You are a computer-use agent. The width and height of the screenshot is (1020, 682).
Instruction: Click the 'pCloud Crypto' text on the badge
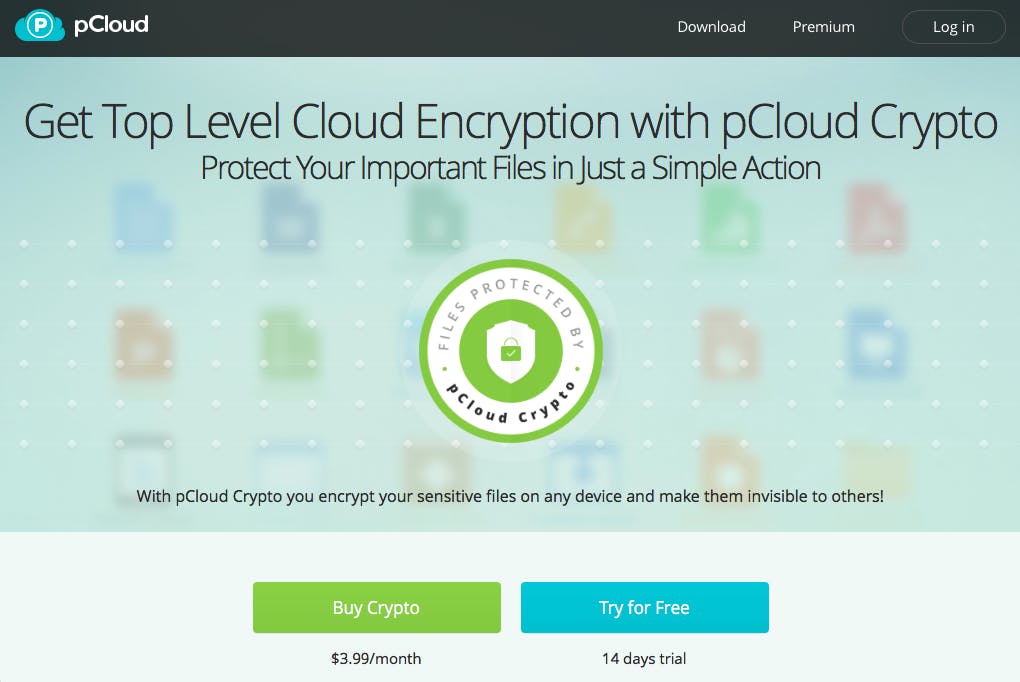(x=511, y=404)
